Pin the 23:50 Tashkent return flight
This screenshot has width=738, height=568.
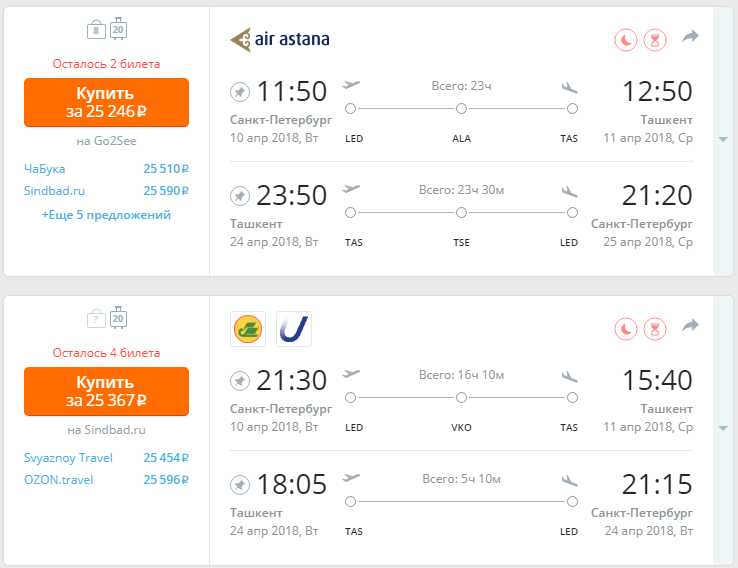[240, 196]
